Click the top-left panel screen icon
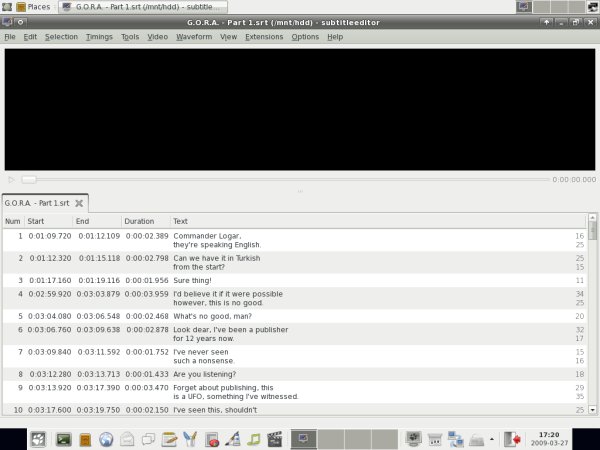 (7, 7)
